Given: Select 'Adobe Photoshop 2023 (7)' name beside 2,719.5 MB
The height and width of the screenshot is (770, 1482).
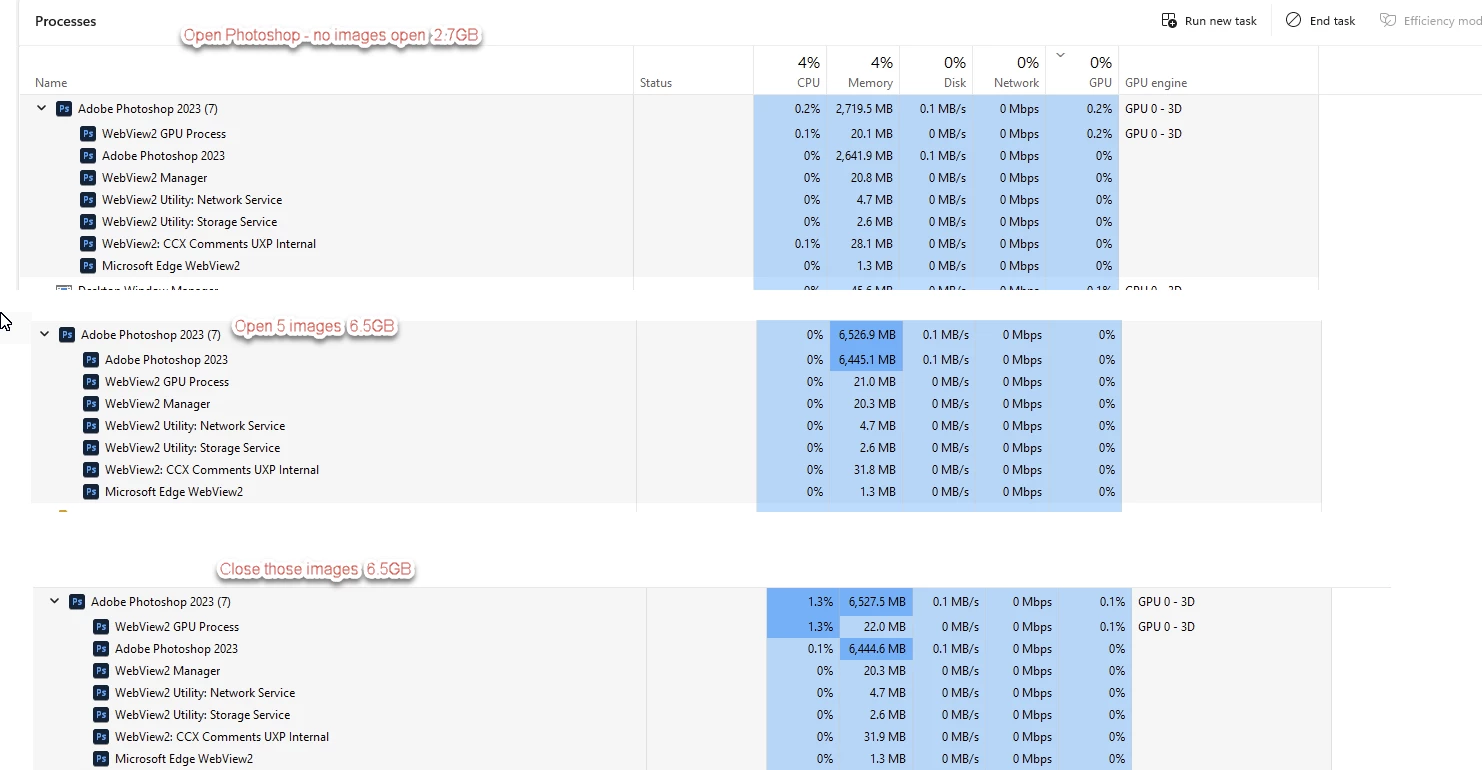Looking at the screenshot, I should [x=148, y=109].
